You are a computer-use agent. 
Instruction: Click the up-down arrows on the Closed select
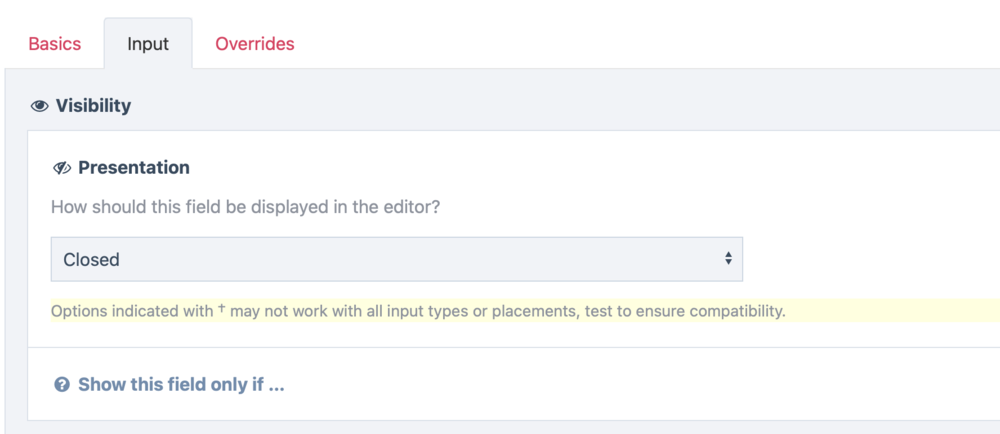(x=728, y=259)
